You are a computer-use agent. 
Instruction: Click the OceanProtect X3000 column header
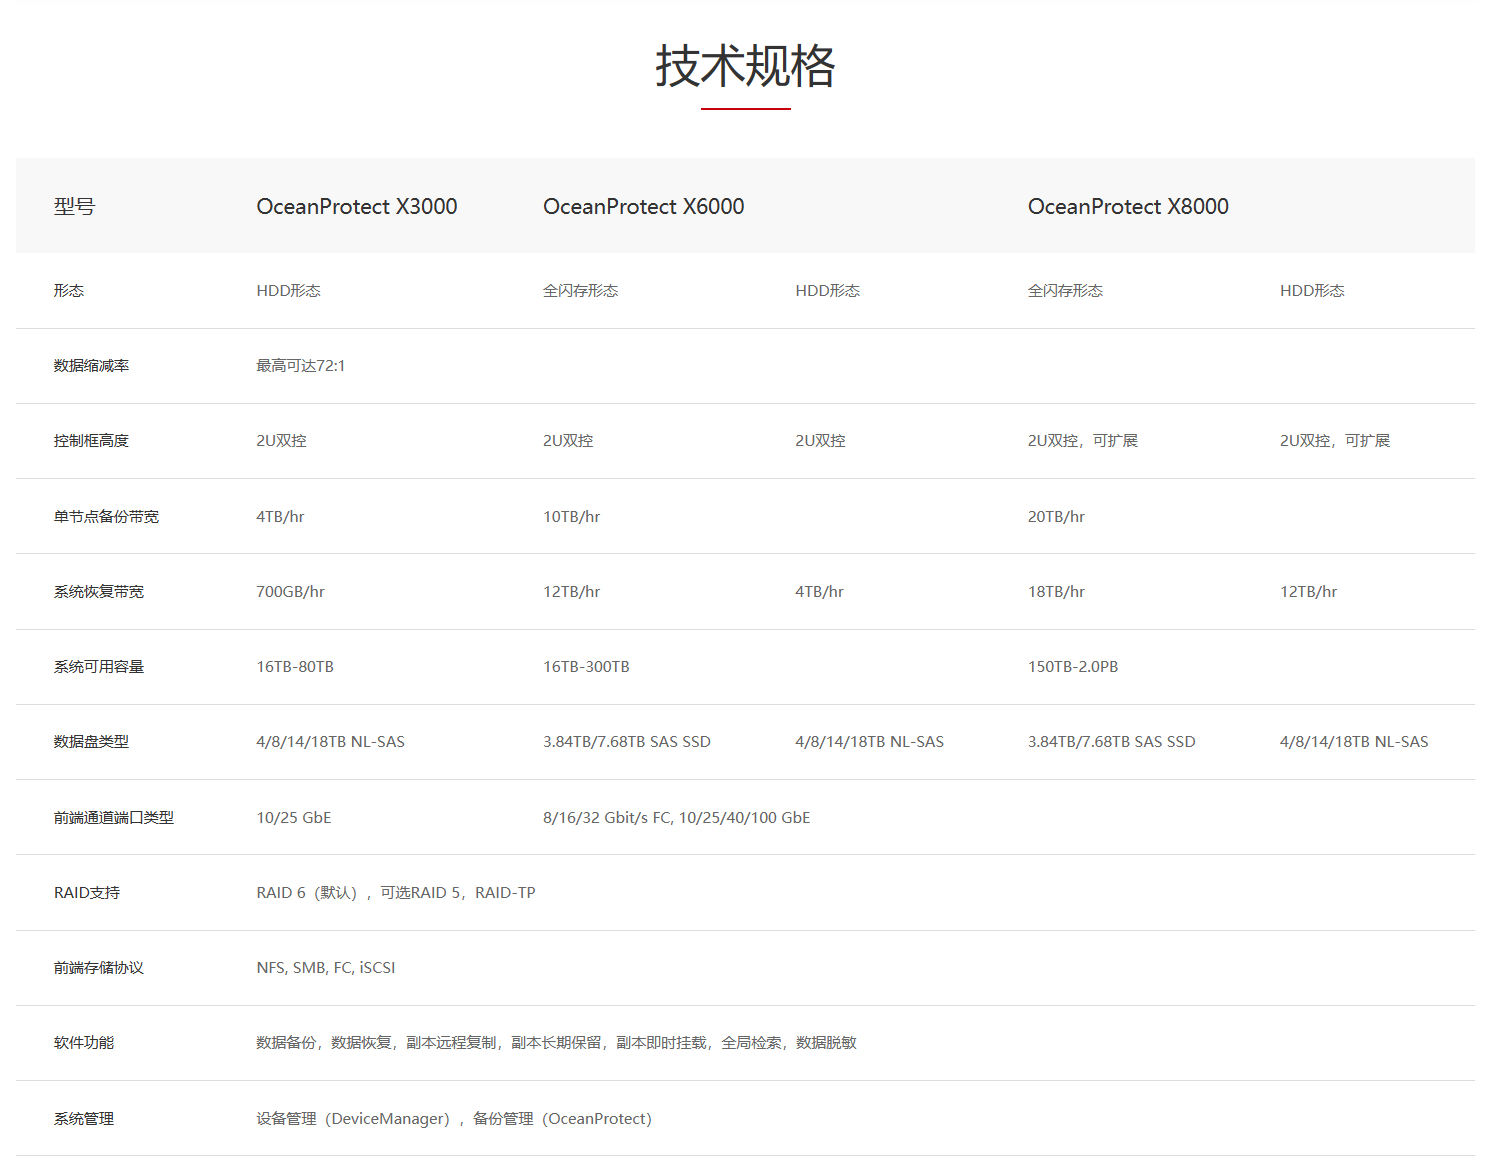coord(357,206)
